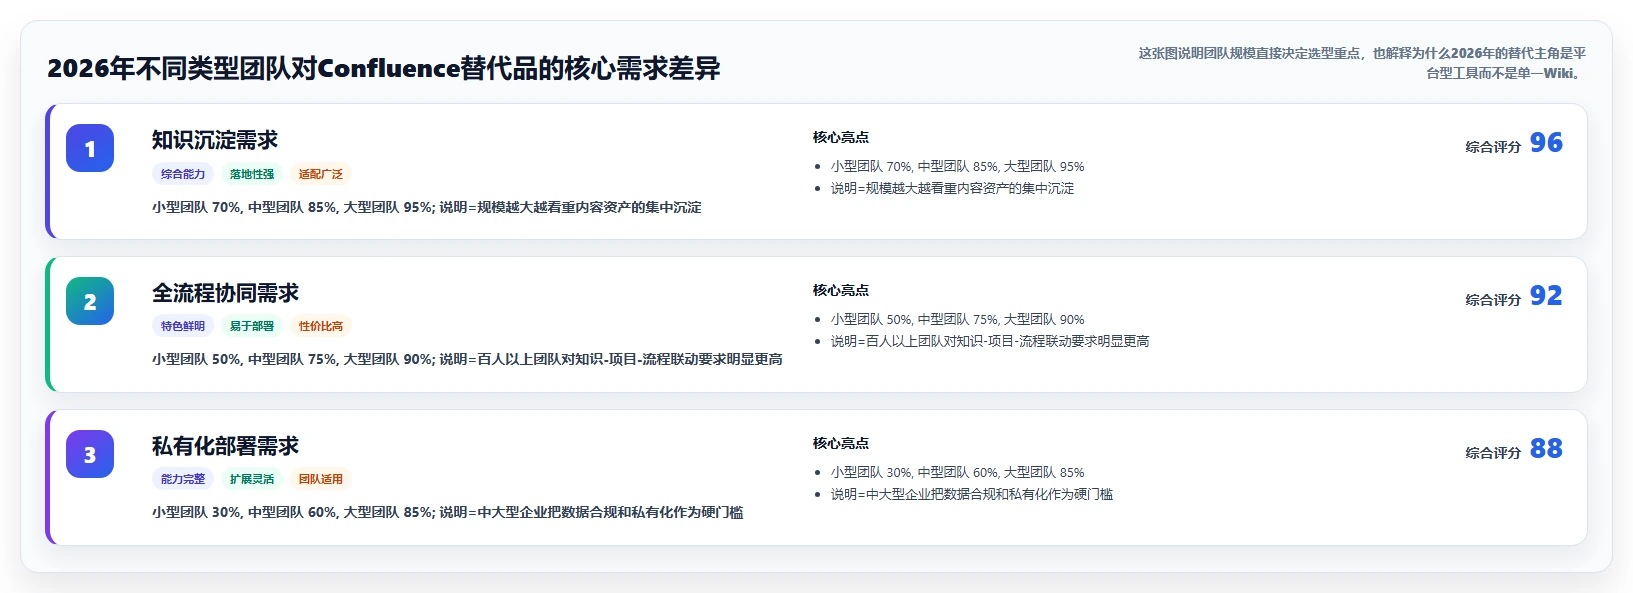Click the 能力完整 tag
The width and height of the screenshot is (1633, 593).
coord(183,479)
